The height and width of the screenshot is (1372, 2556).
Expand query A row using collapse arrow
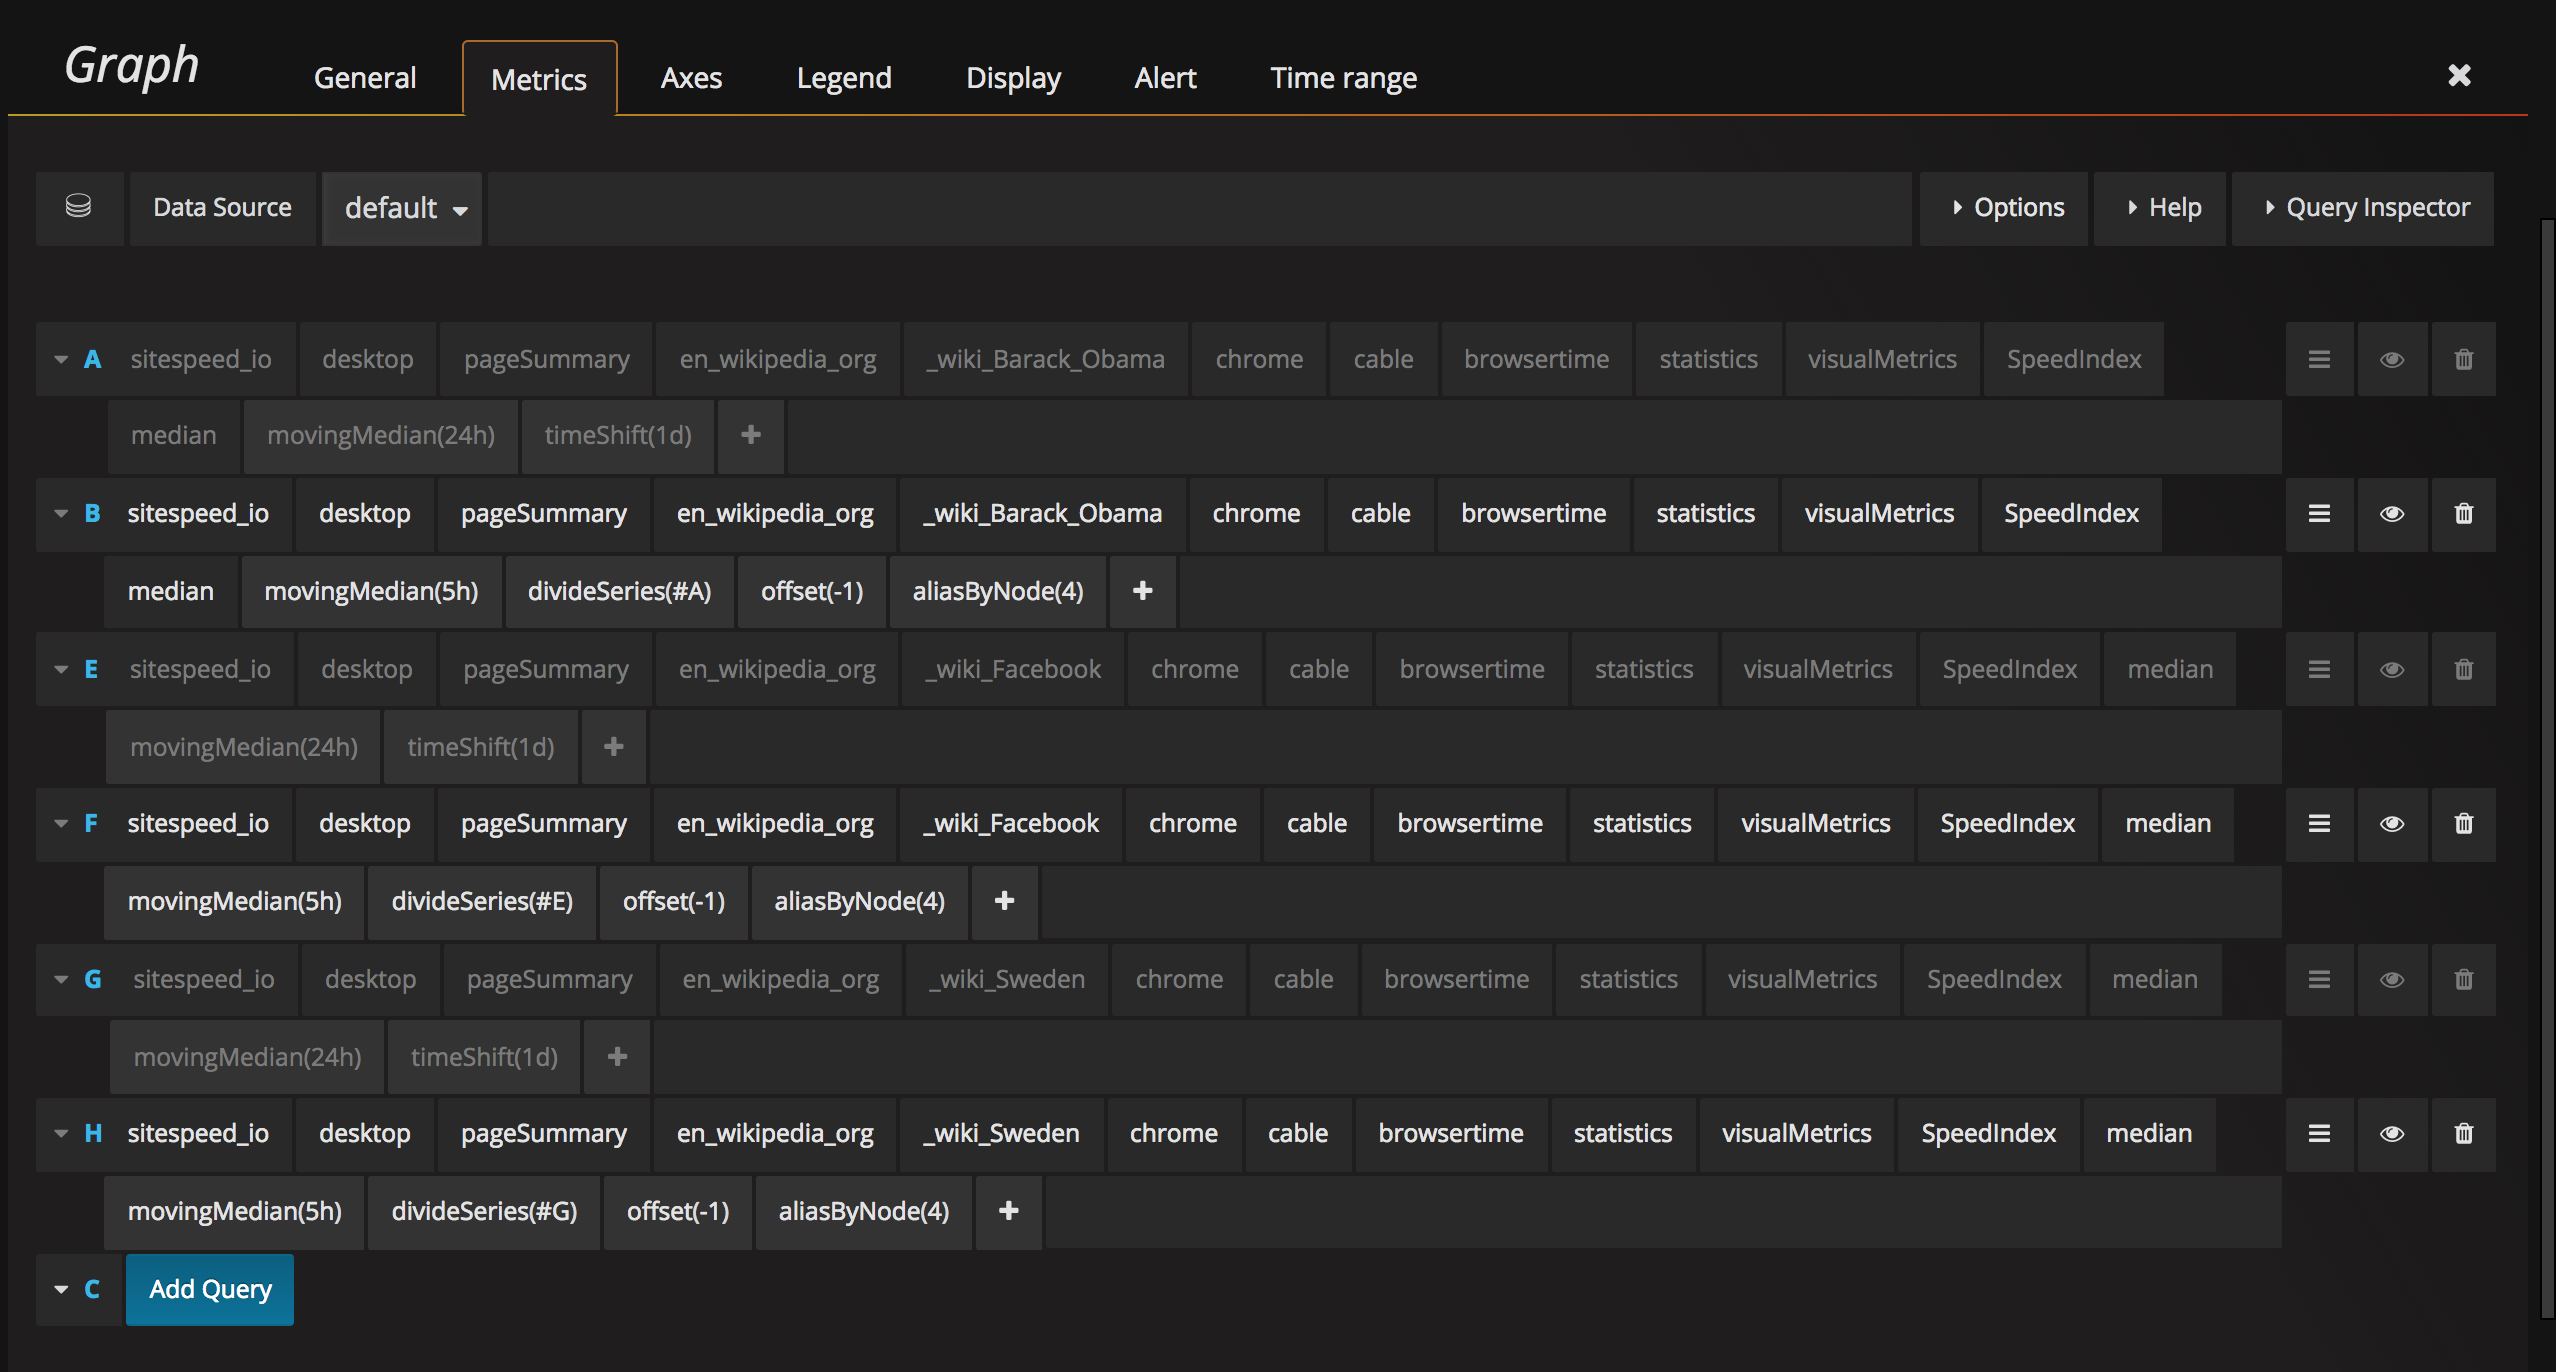coord(61,357)
